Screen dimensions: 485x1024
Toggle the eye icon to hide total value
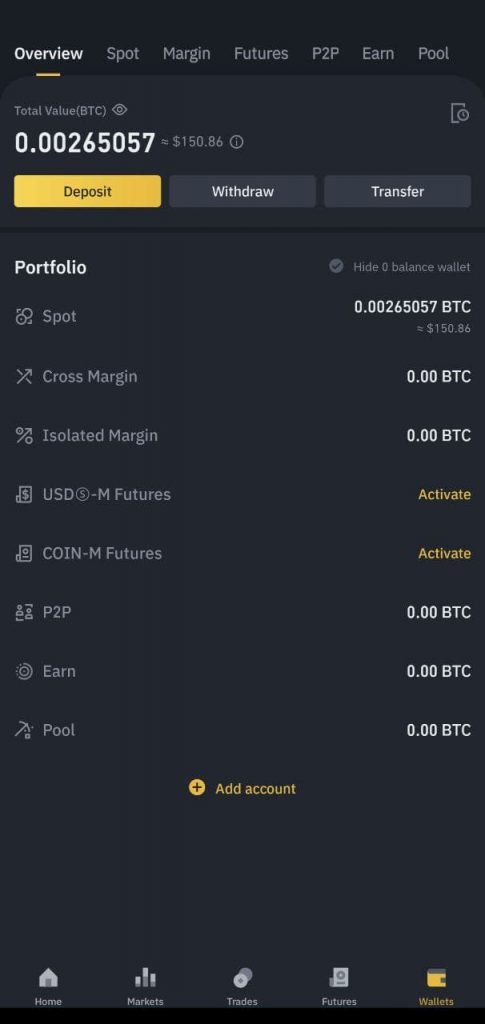coord(119,110)
